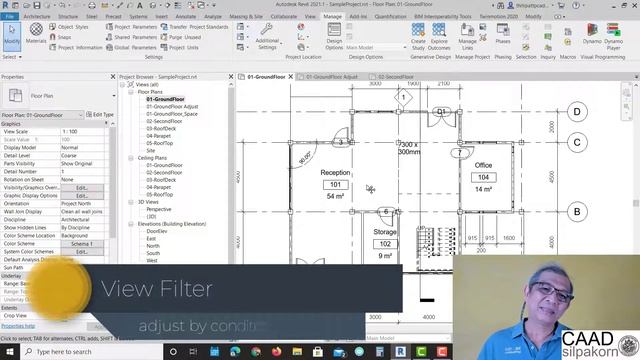Image resolution: width=640 pixels, height=360 pixels.
Task: Open Phases dialog
Action: [503, 33]
